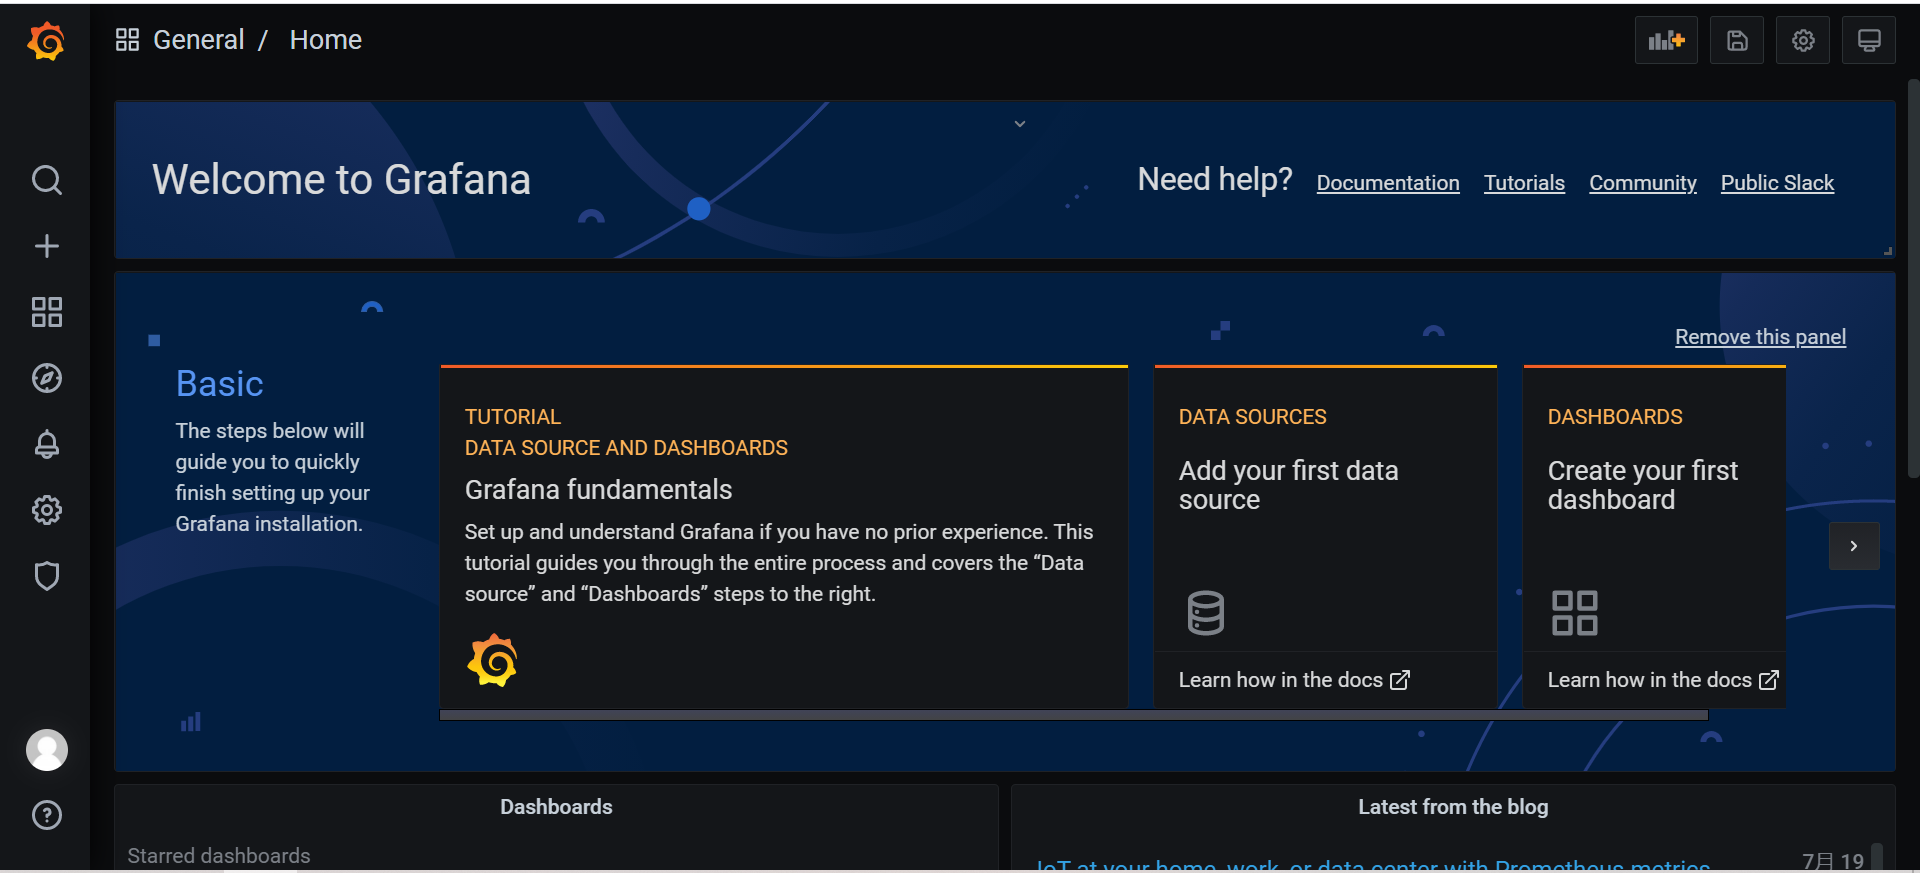This screenshot has width=1920, height=873.
Task: Click the General breadcrumb folder
Action: pos(198,40)
